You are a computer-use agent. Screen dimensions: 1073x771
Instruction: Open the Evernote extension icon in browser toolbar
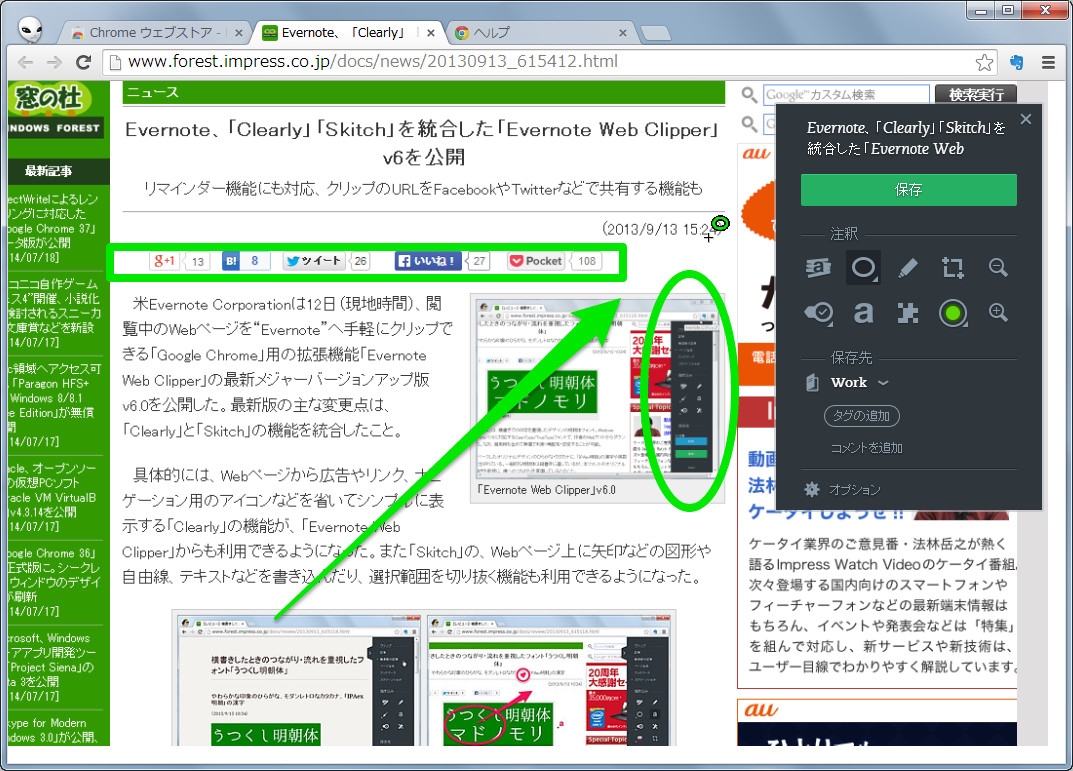click(1017, 62)
